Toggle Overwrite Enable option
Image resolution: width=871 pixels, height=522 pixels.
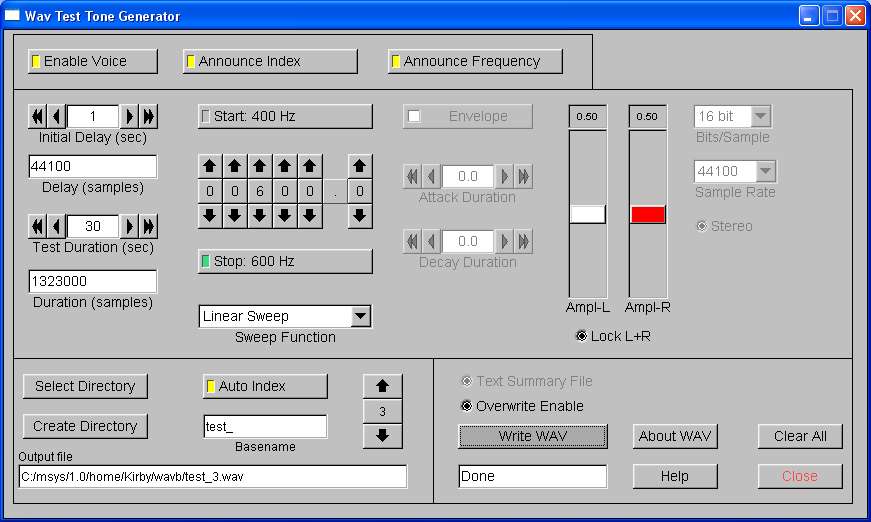coord(466,406)
